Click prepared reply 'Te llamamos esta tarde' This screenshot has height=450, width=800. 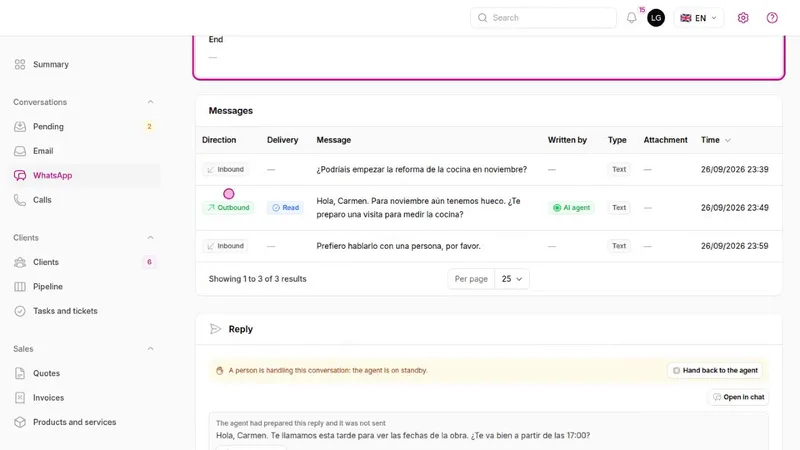tap(403, 435)
